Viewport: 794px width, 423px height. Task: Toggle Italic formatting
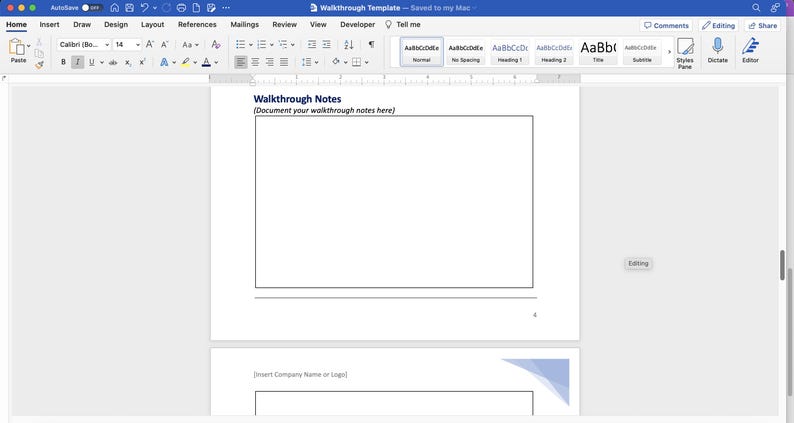[x=77, y=62]
